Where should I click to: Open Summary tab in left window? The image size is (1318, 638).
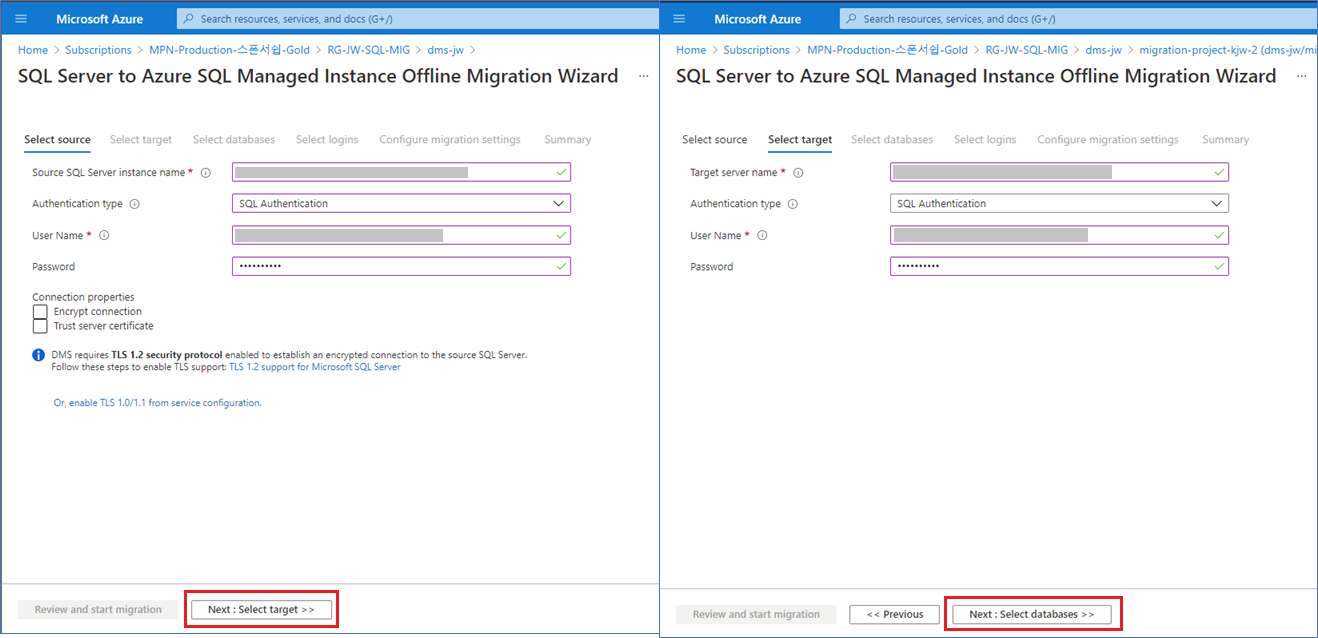click(x=567, y=140)
